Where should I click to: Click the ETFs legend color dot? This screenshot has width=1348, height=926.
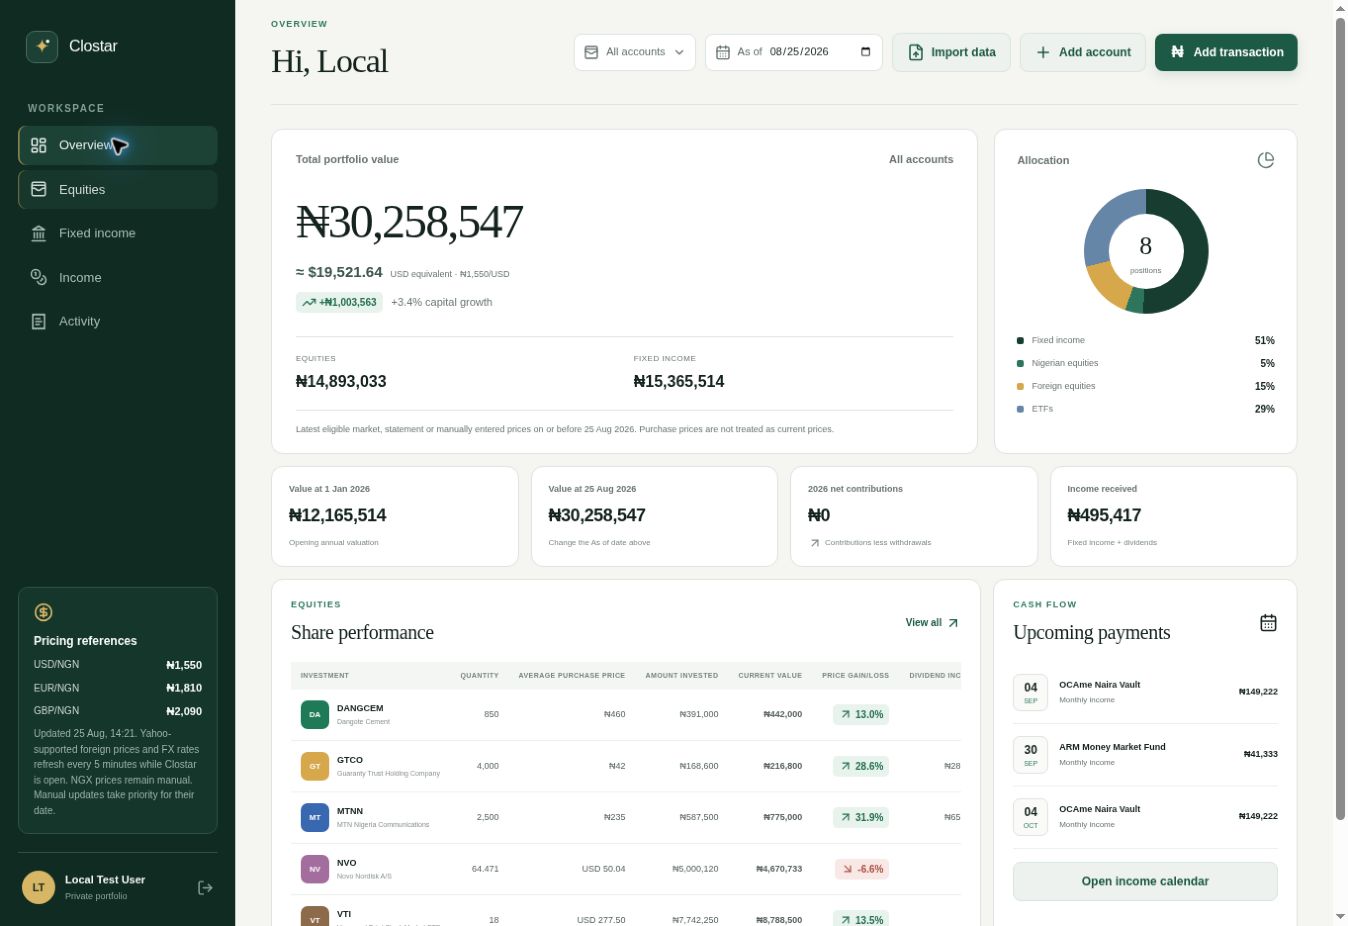click(x=1020, y=409)
